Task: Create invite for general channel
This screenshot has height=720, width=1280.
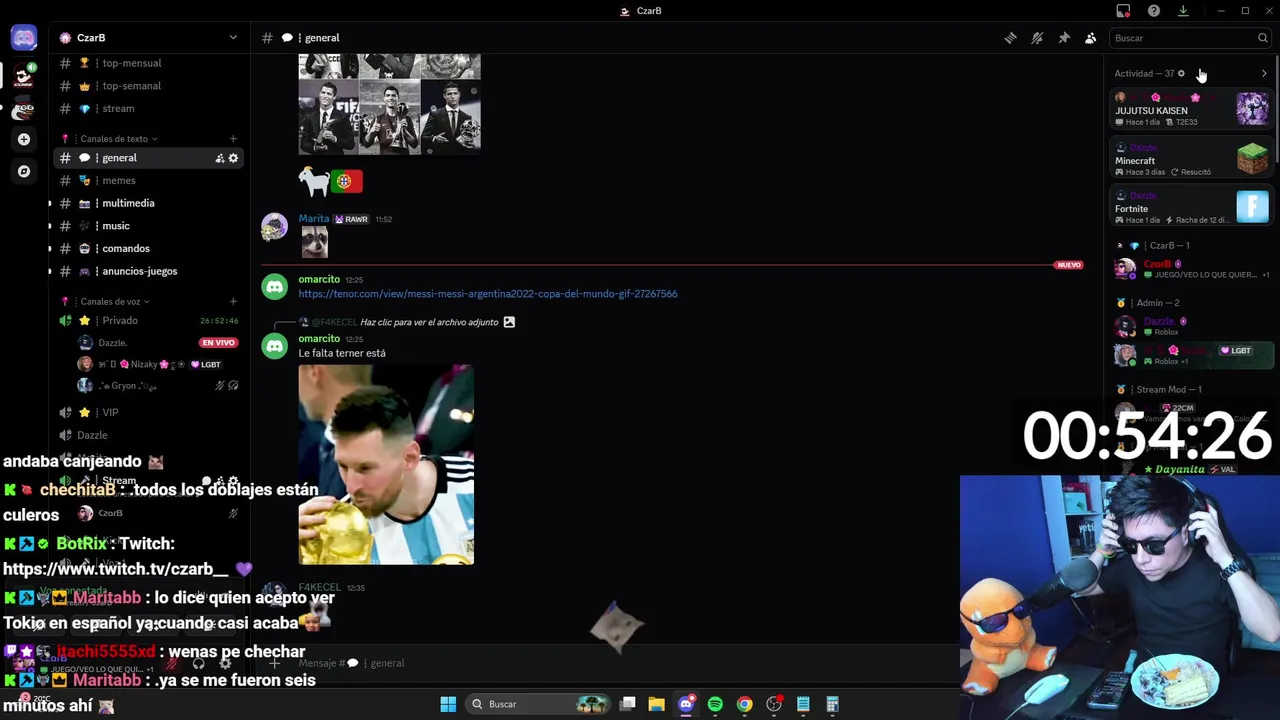Action: point(219,158)
